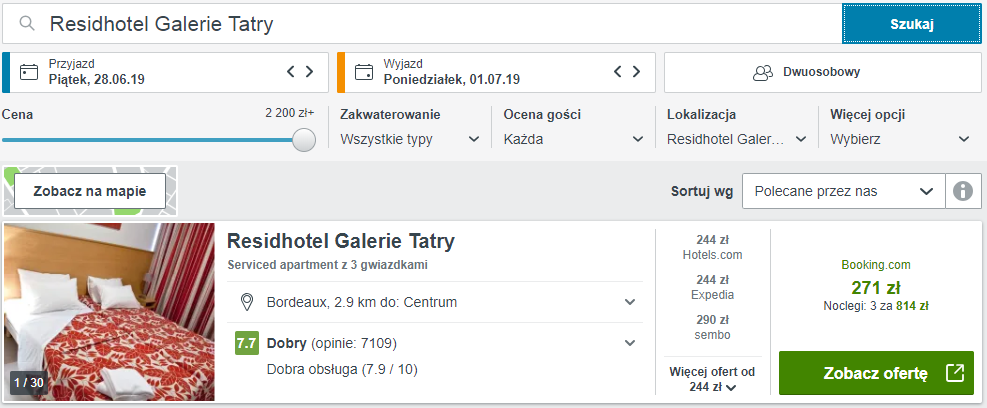Click the Szukaj search button
Screen dimensions: 987x408
point(911,24)
